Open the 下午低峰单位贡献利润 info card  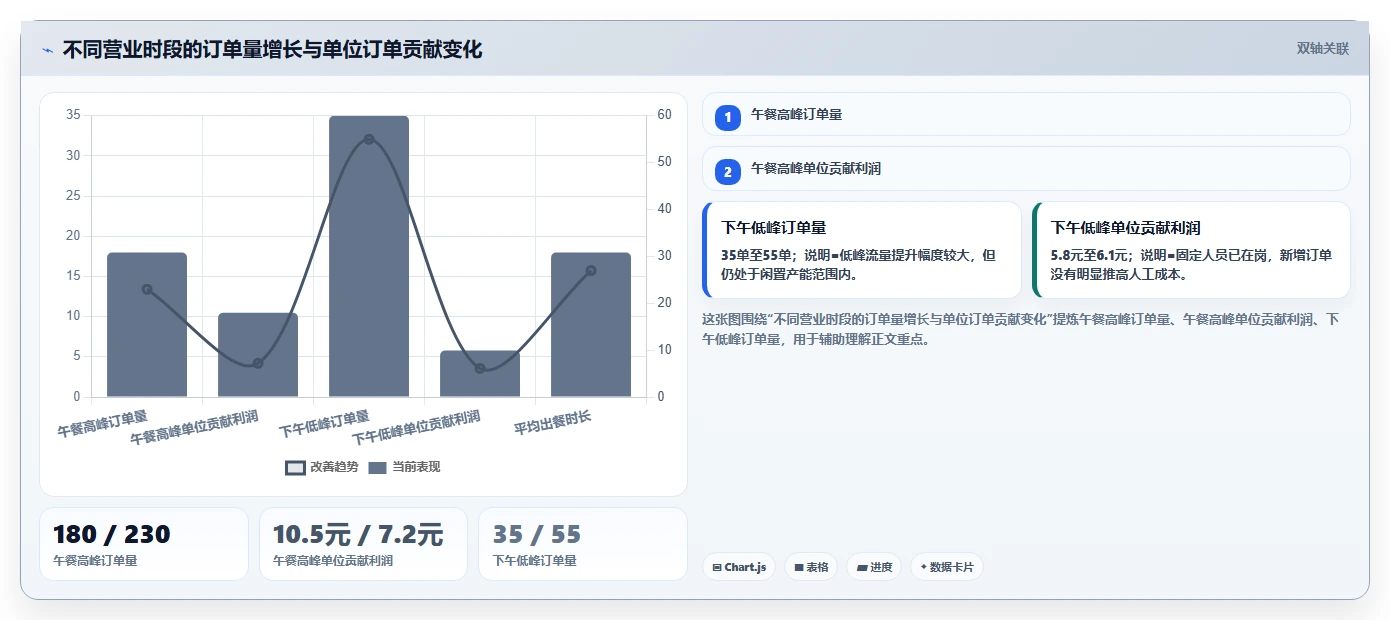point(1191,250)
